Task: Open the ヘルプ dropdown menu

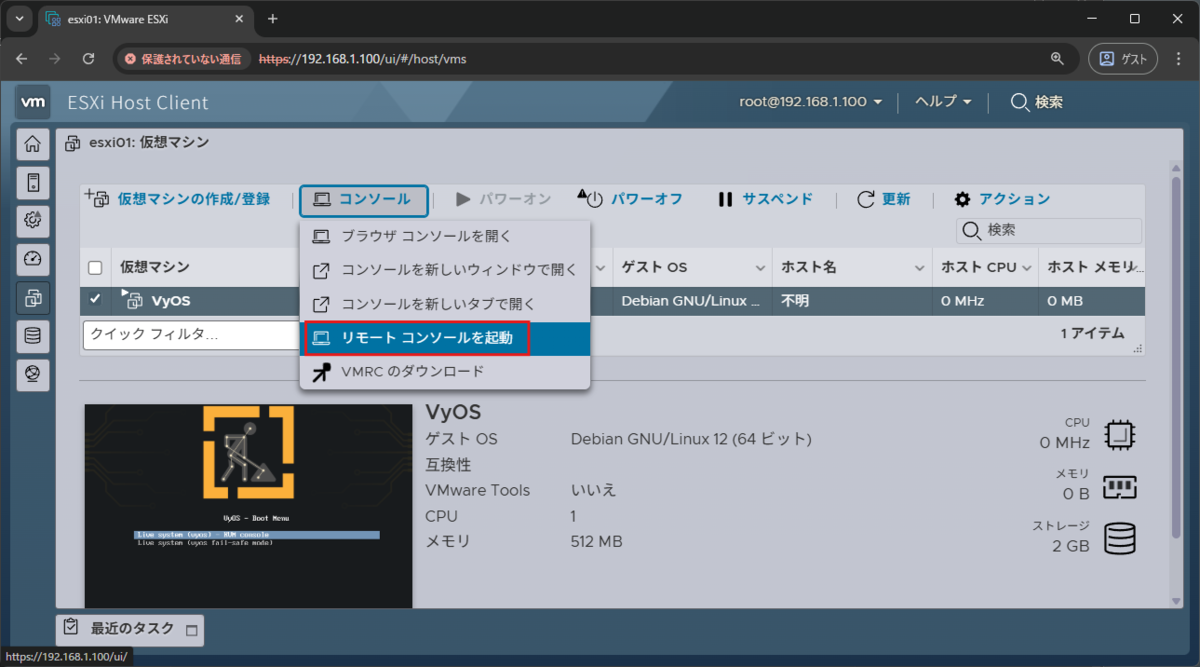Action: (944, 102)
